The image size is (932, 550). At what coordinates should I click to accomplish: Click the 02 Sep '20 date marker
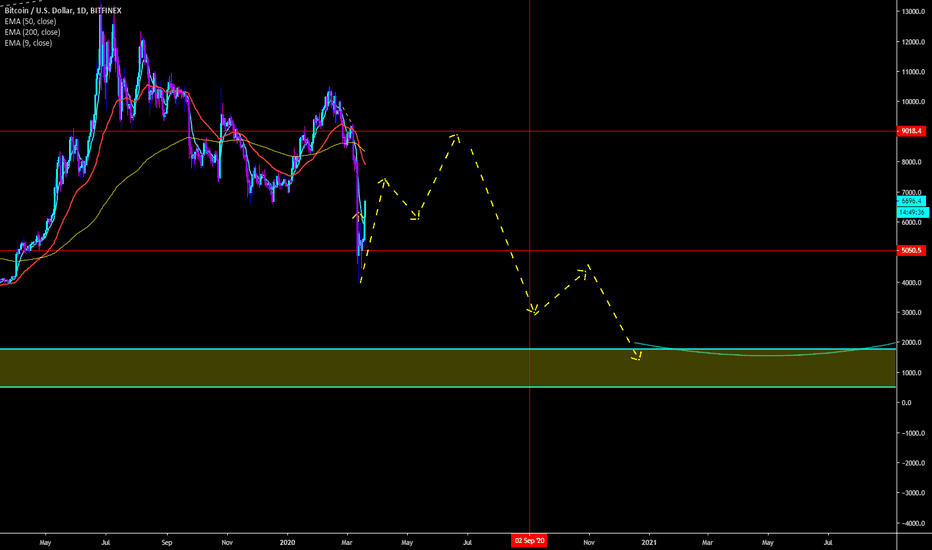pyautogui.click(x=529, y=540)
